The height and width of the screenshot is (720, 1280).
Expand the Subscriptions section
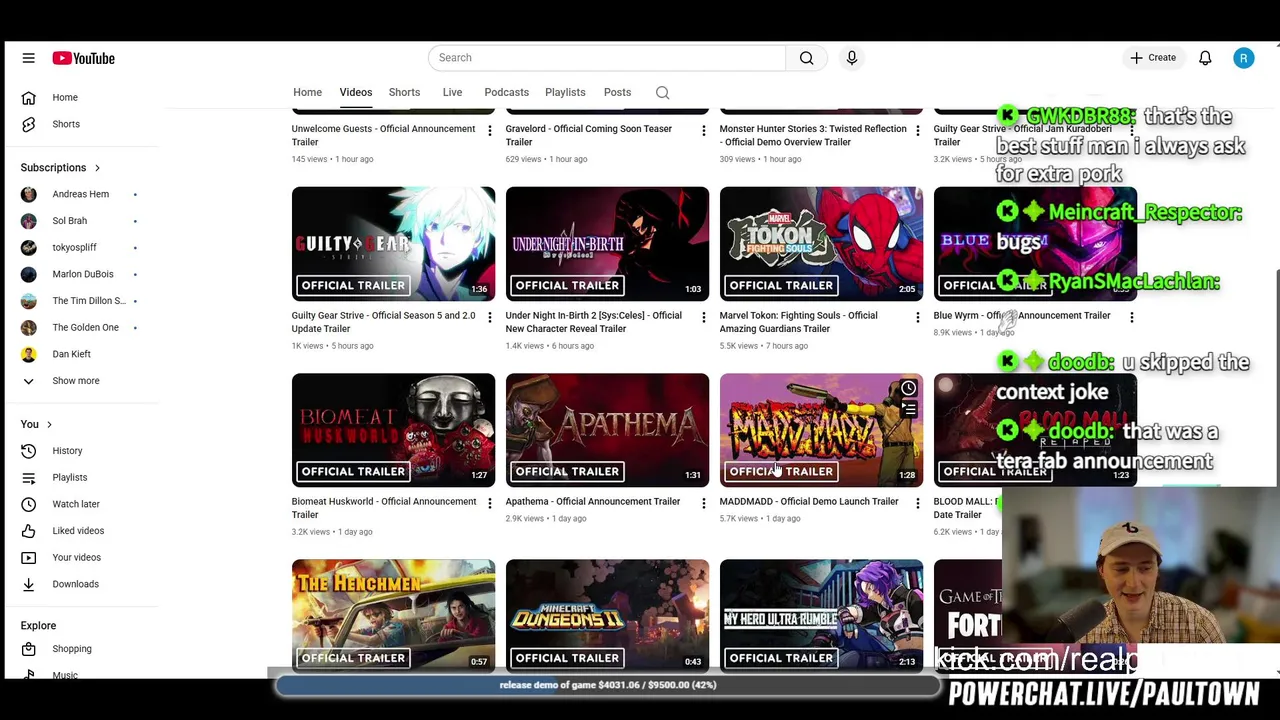click(60, 168)
